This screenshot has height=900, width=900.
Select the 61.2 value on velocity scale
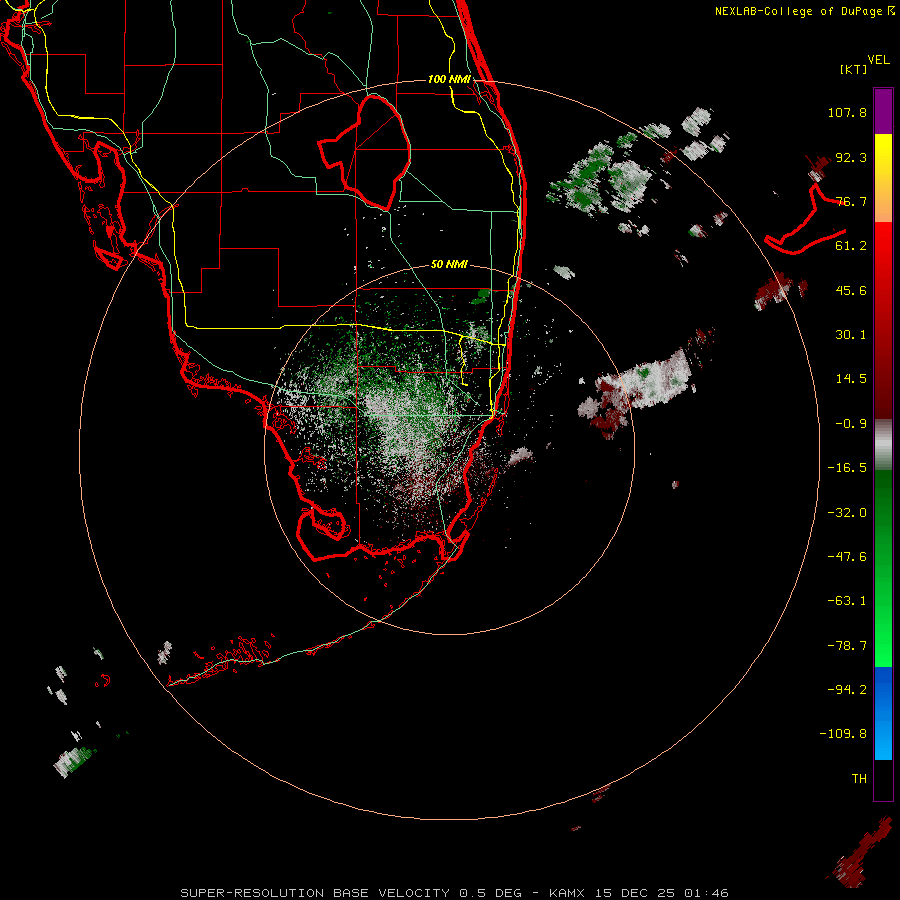pyautogui.click(x=851, y=246)
